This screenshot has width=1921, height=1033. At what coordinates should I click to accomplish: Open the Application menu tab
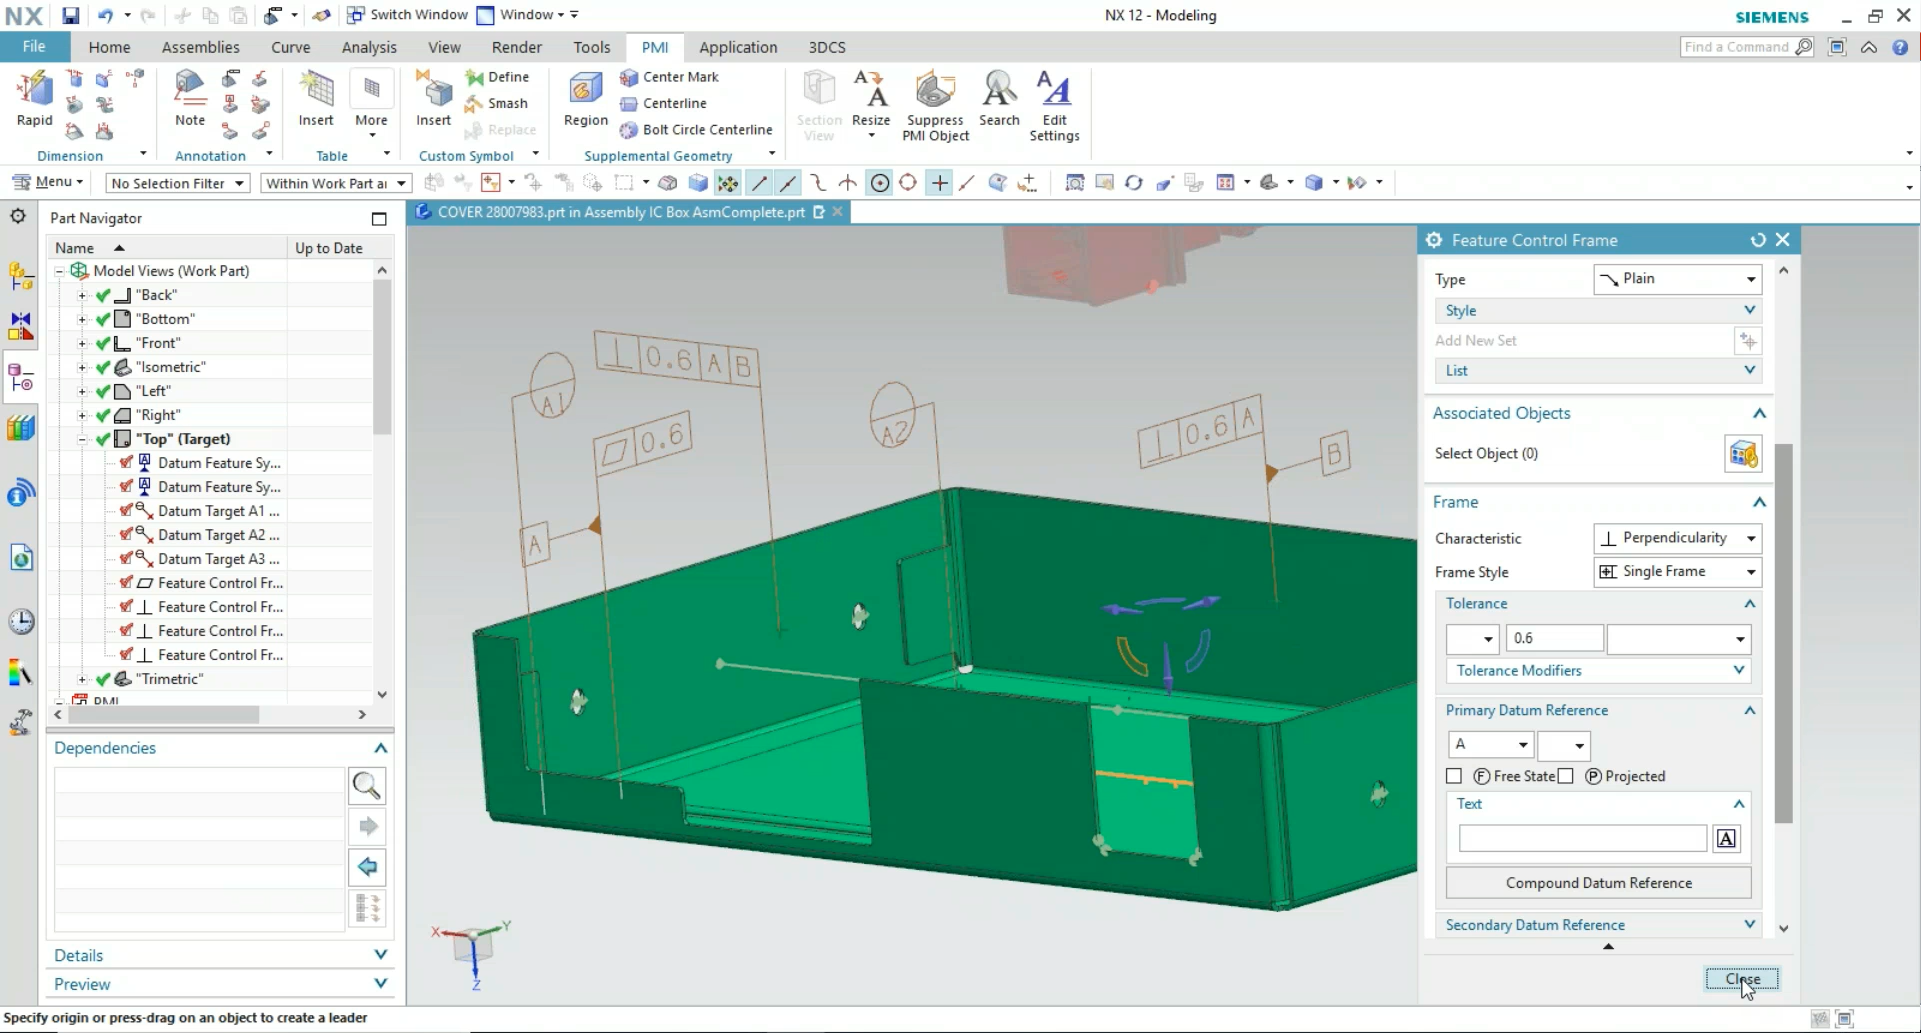coord(738,46)
